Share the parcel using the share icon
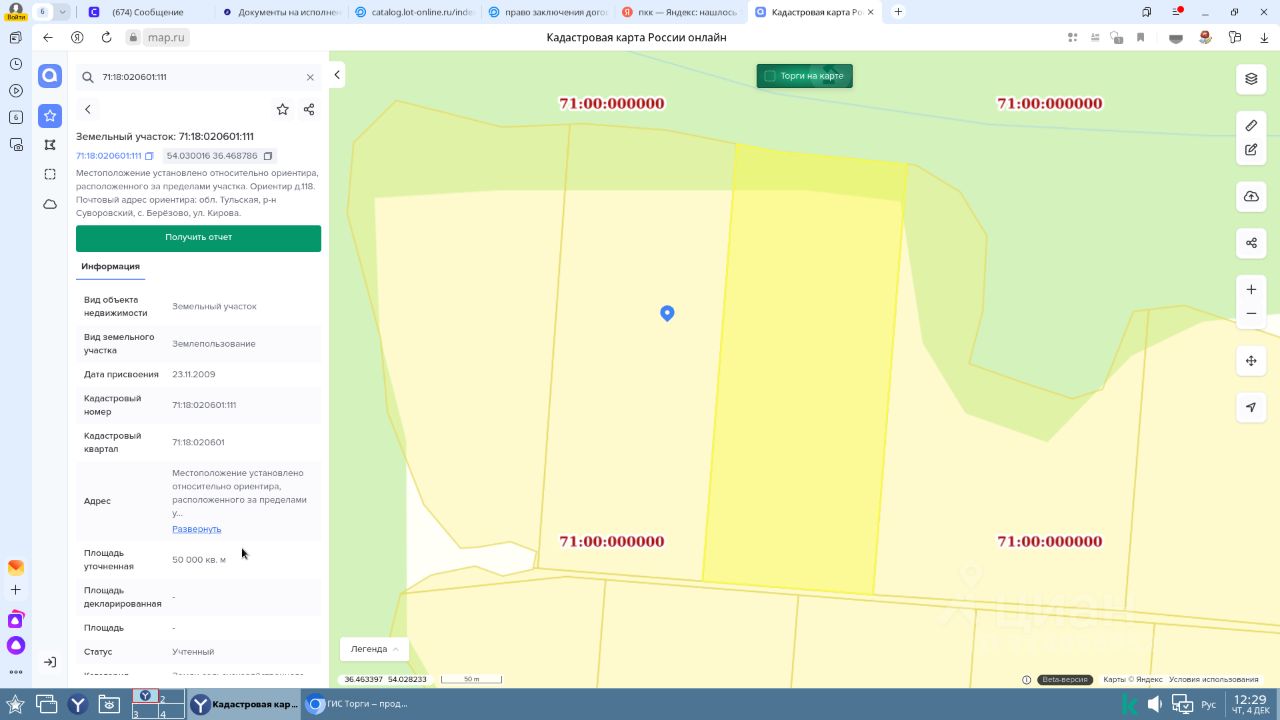 (x=309, y=109)
